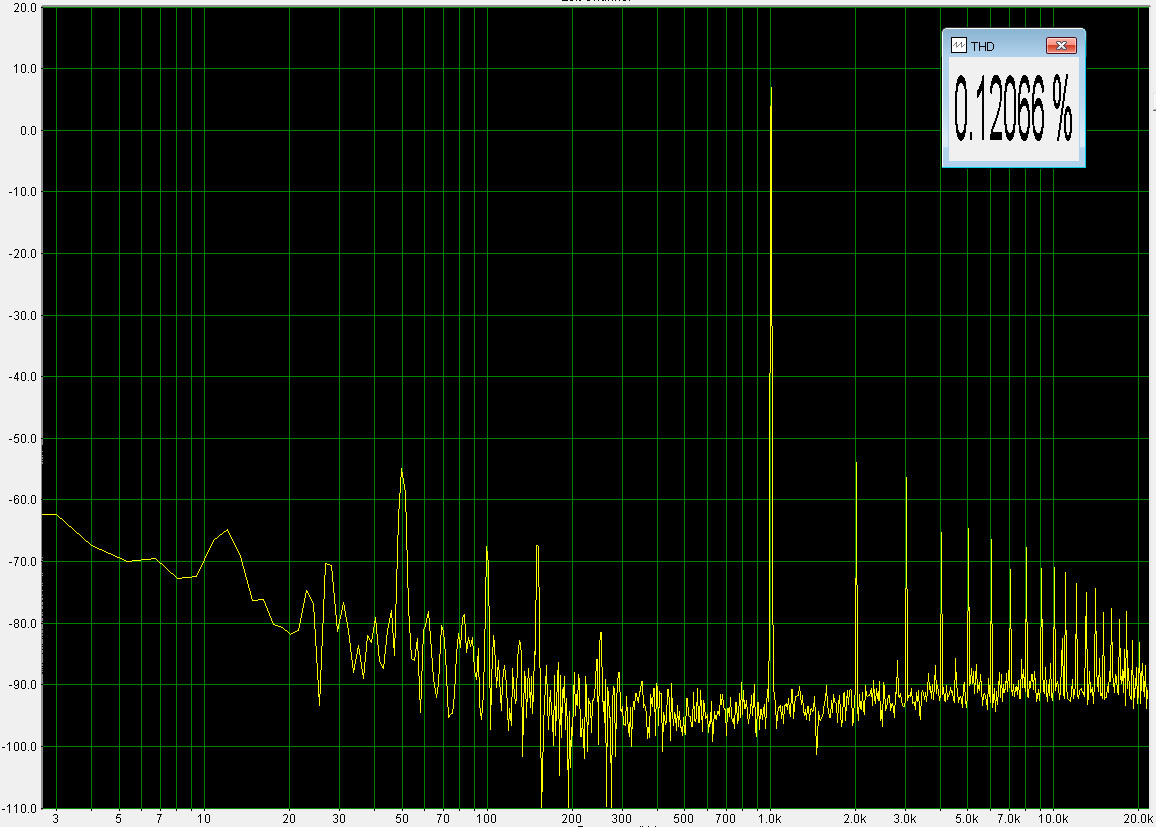Viewport: 1156px width, 827px height.
Task: Click the "-80.0" label on the vertical axis
Action: (23, 624)
